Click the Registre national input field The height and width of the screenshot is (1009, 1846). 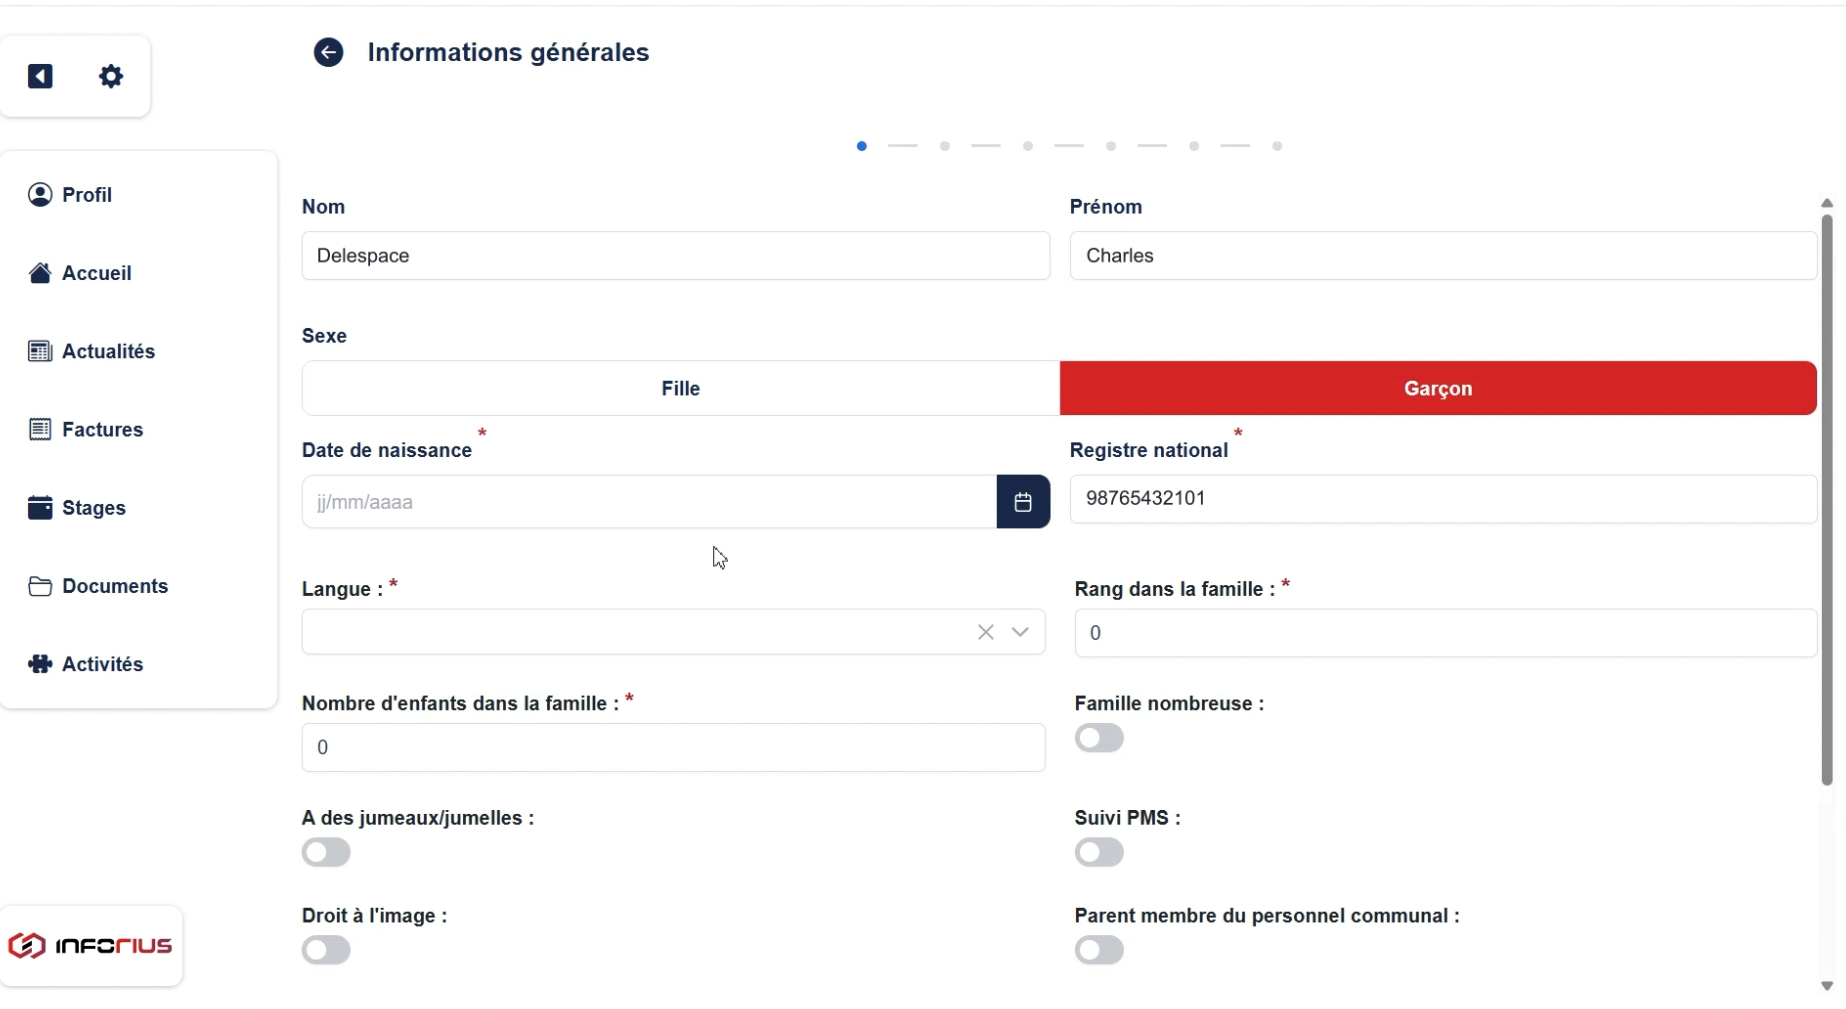[1443, 499]
